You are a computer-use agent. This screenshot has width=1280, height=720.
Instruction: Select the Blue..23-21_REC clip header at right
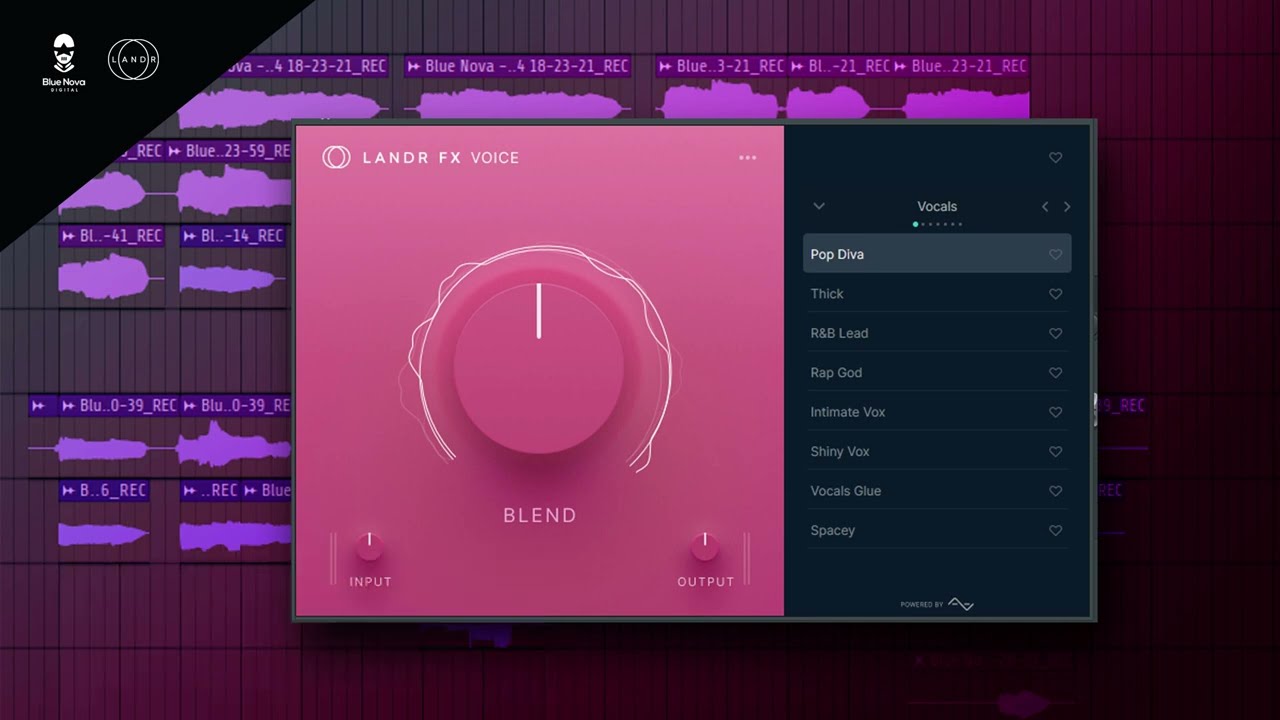[960, 66]
